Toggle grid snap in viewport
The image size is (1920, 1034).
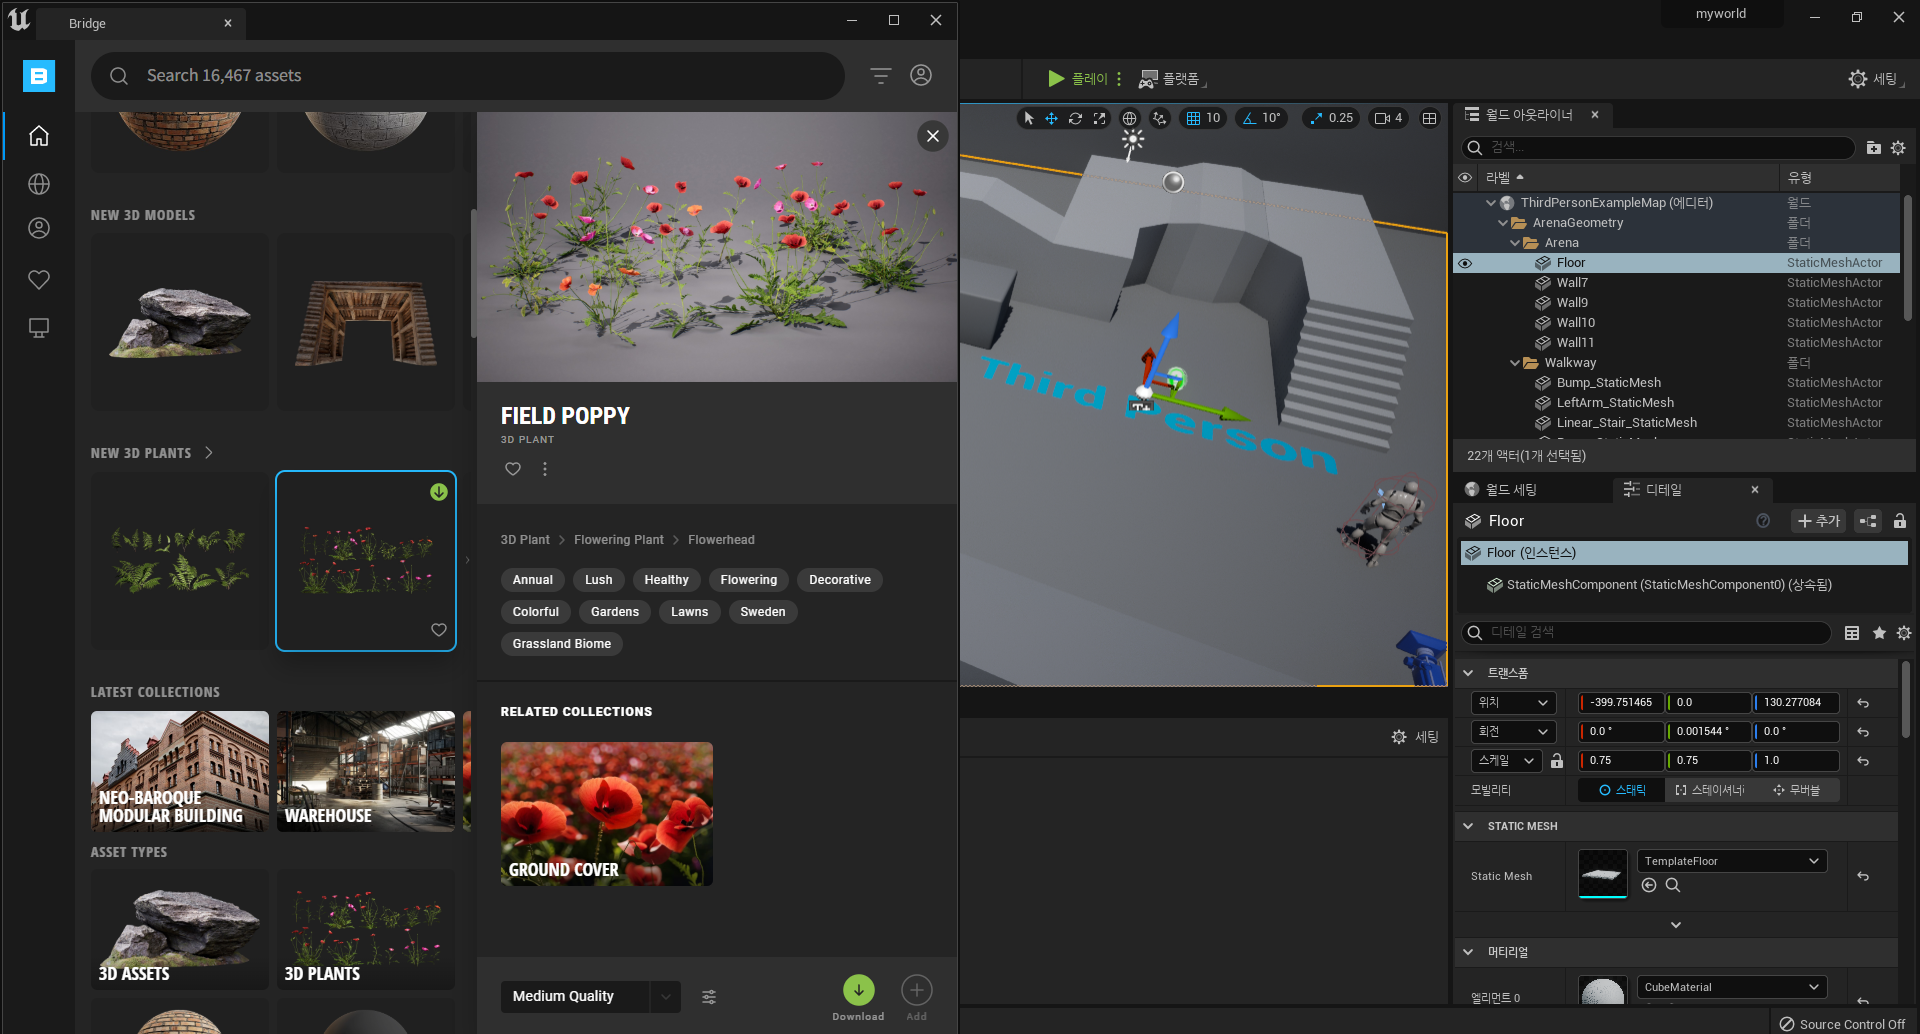coord(1193,118)
